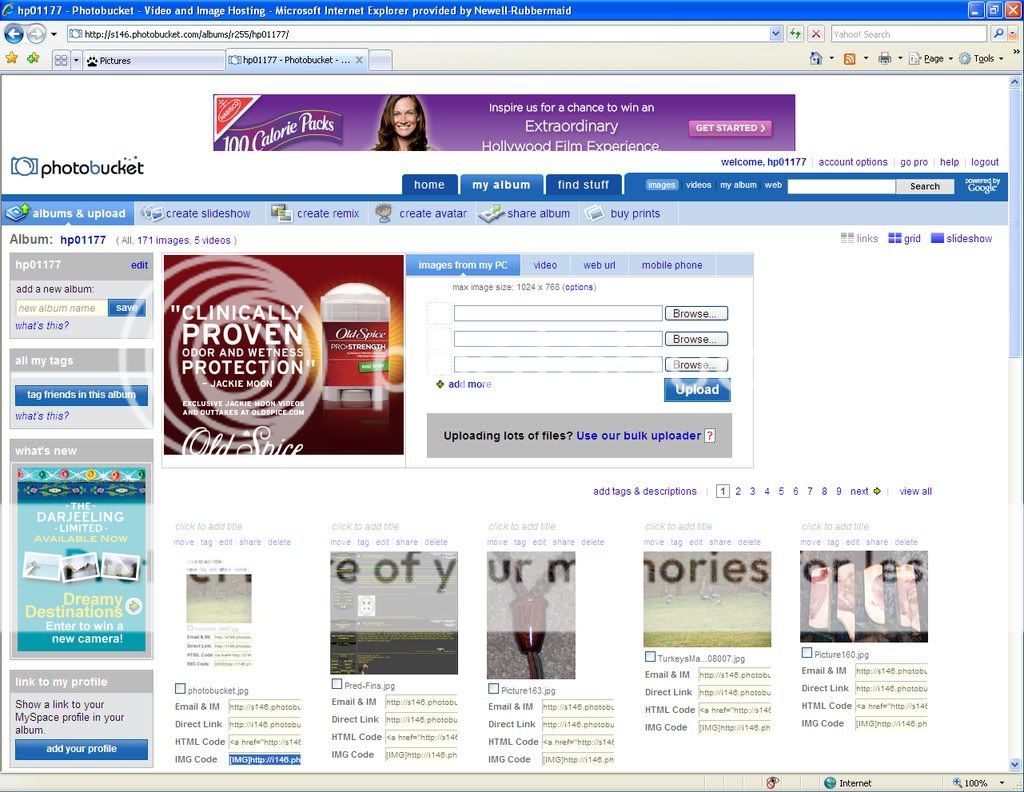Viewport: 1024px width, 792px height.
Task: Click the RSS feeds icon
Action: pyautogui.click(x=850, y=59)
